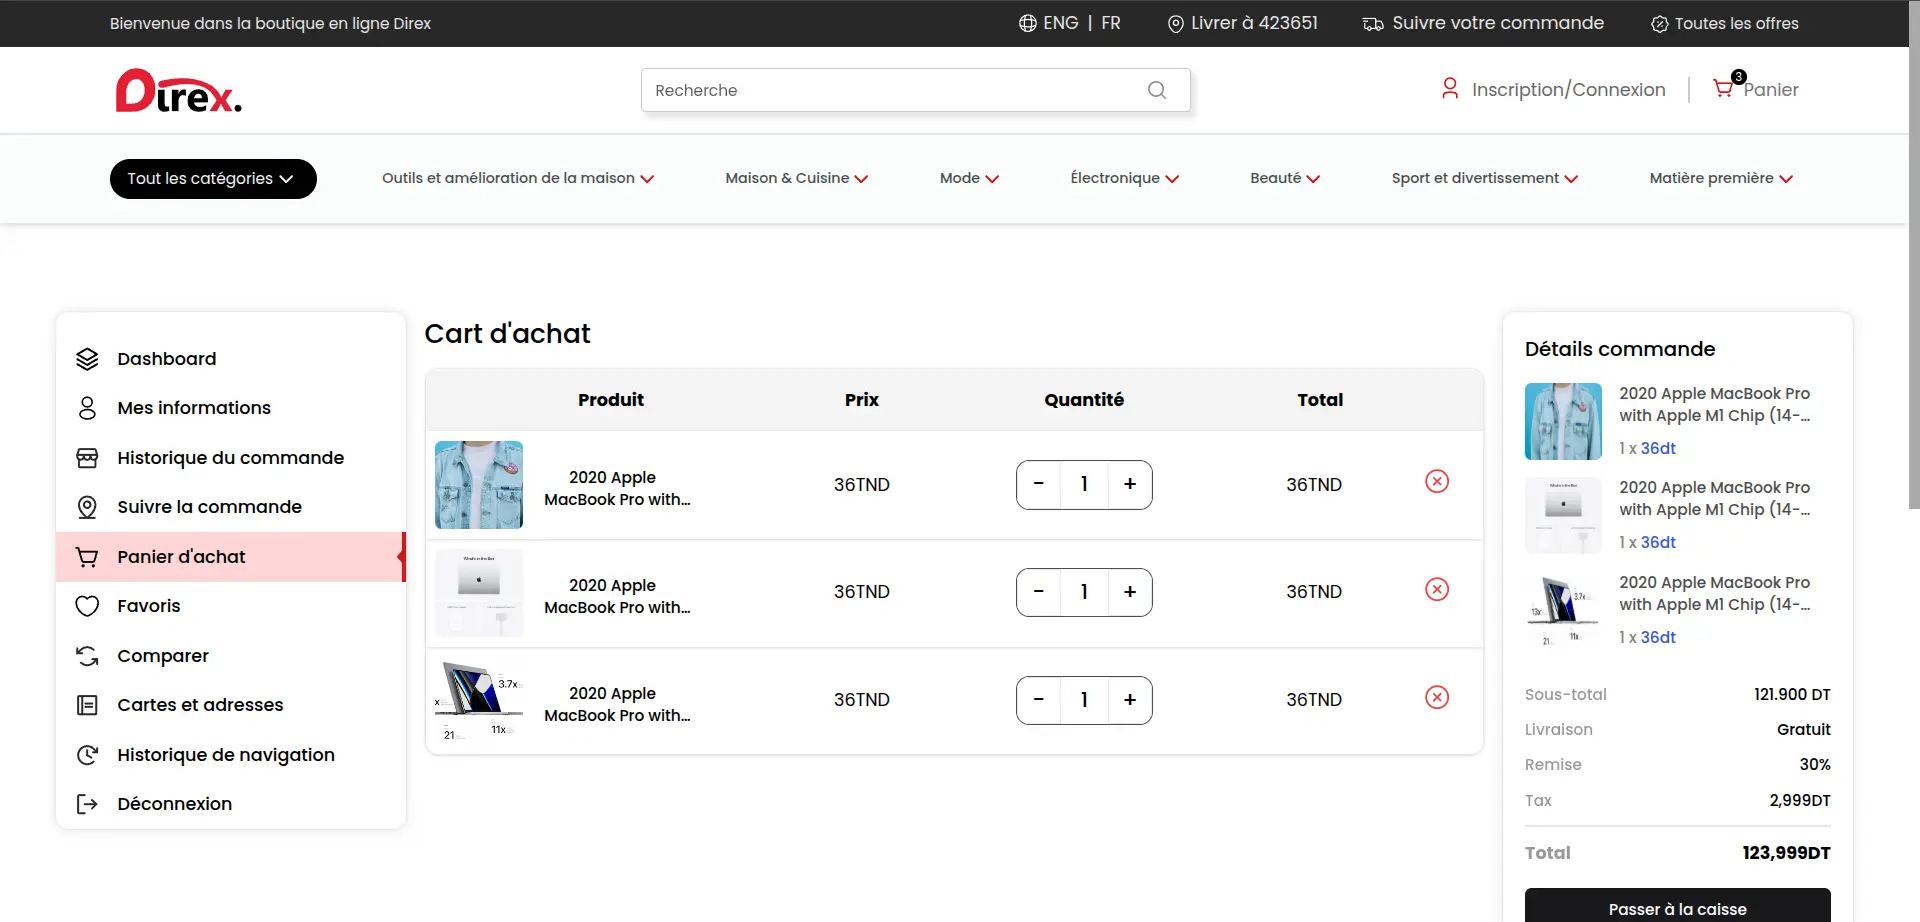Image resolution: width=1920 pixels, height=922 pixels.
Task: Increase quantity of third product
Action: click(x=1129, y=700)
